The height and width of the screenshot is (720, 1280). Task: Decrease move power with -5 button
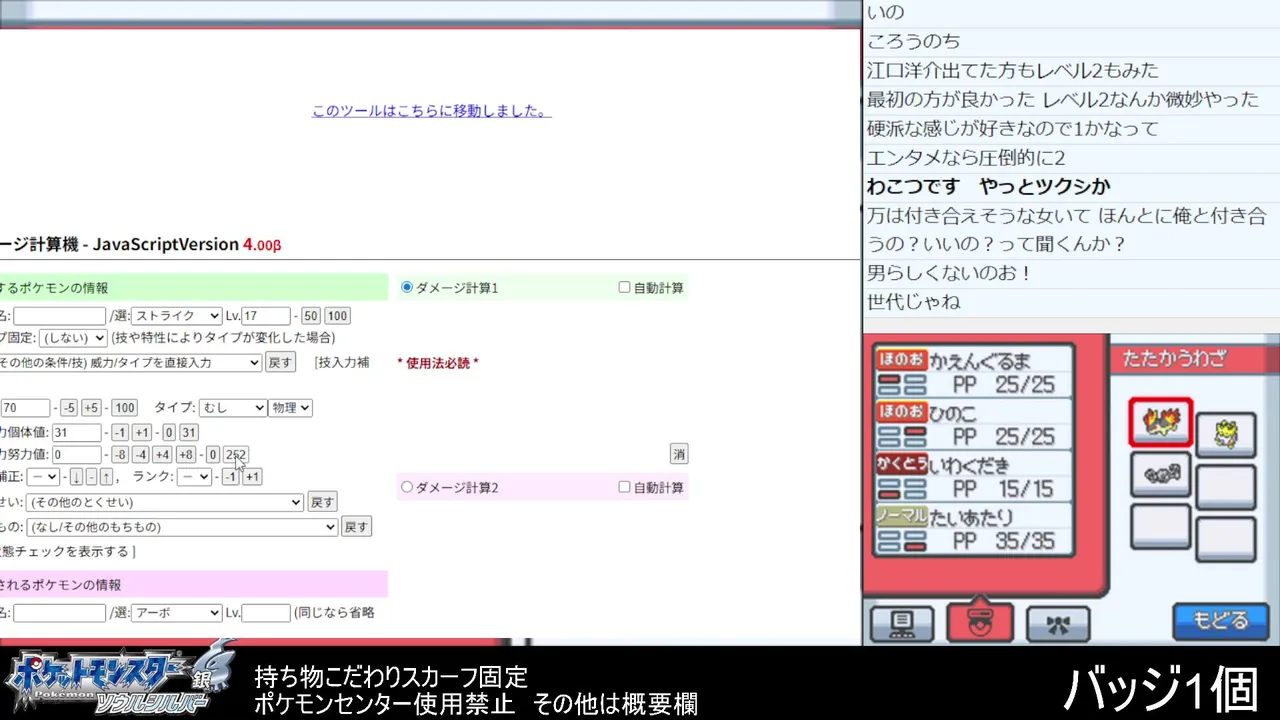68,408
